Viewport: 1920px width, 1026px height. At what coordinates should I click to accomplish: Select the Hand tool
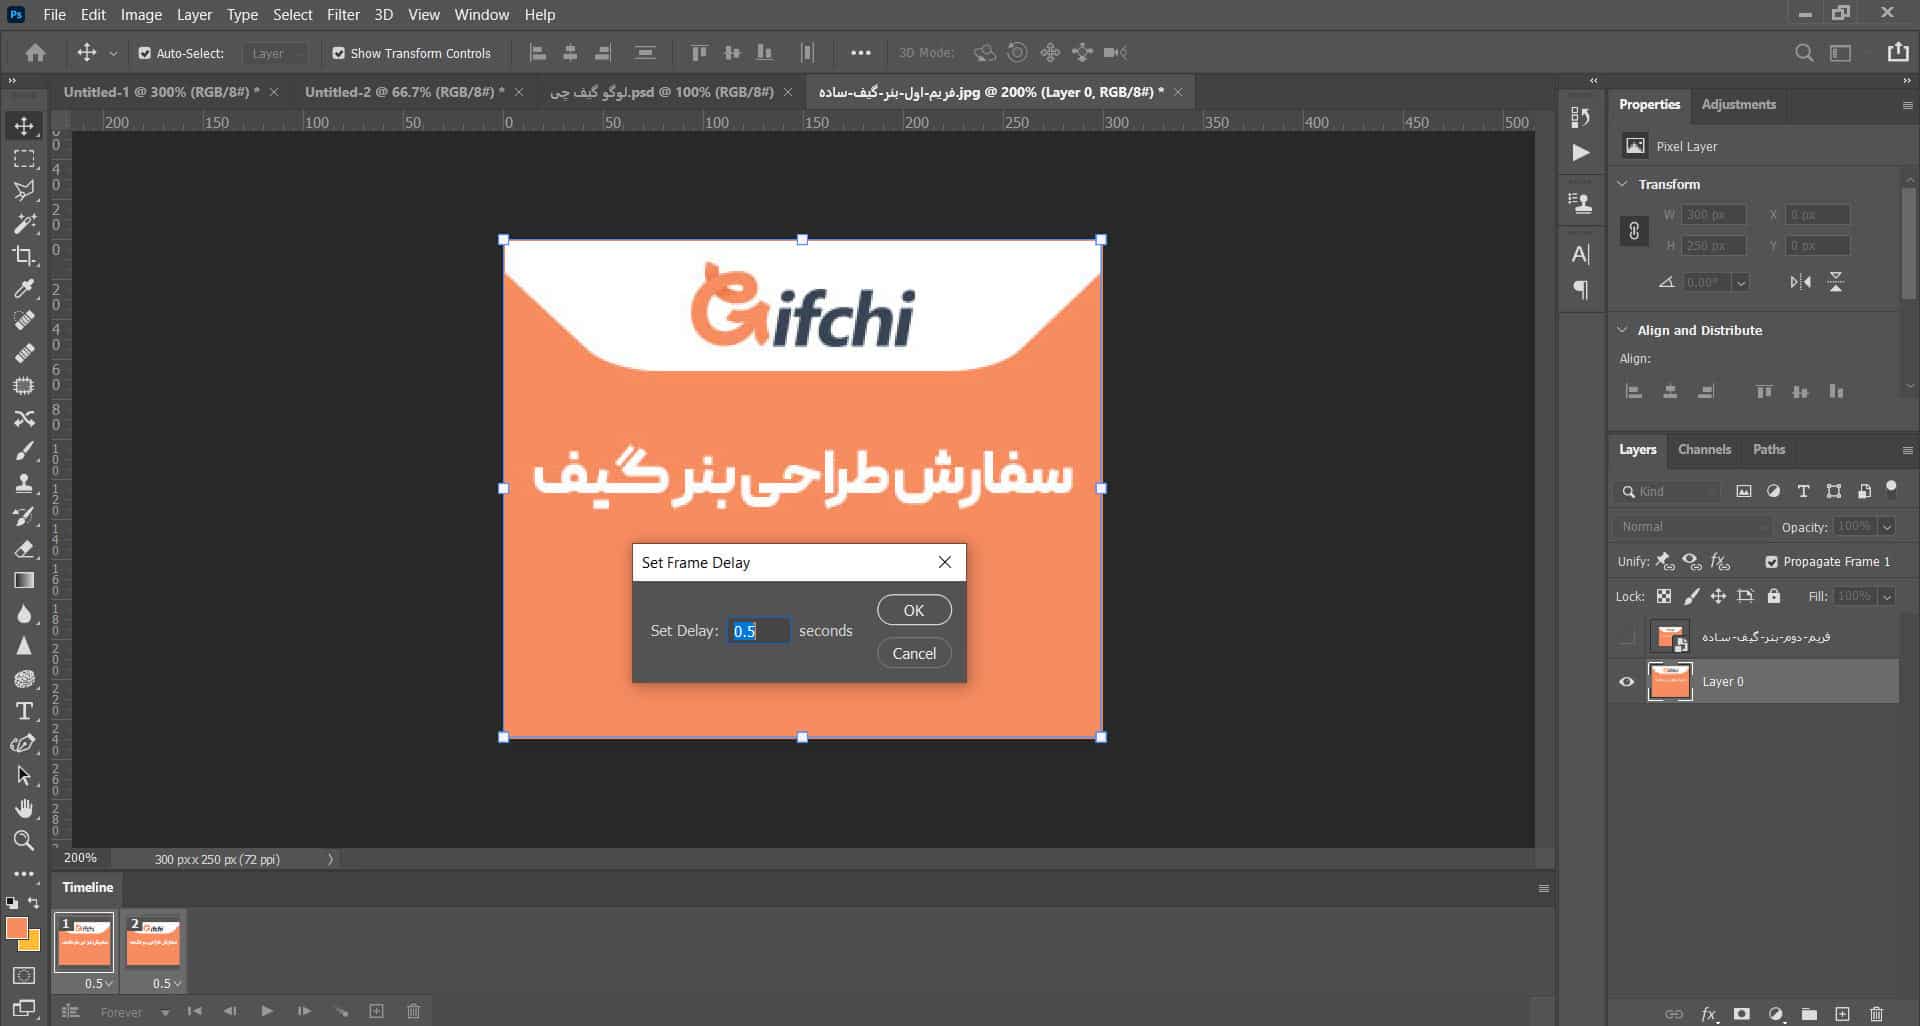click(24, 808)
